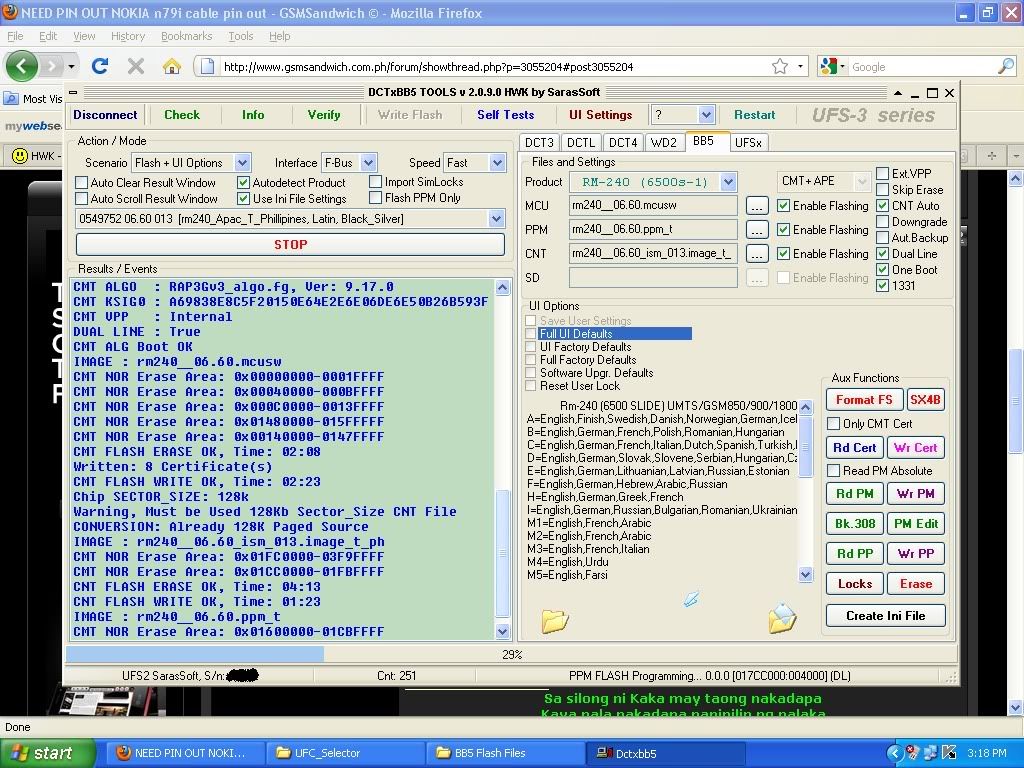Click the smiley HWK bookmark icon
This screenshot has height=768, width=1024.
coord(20,155)
